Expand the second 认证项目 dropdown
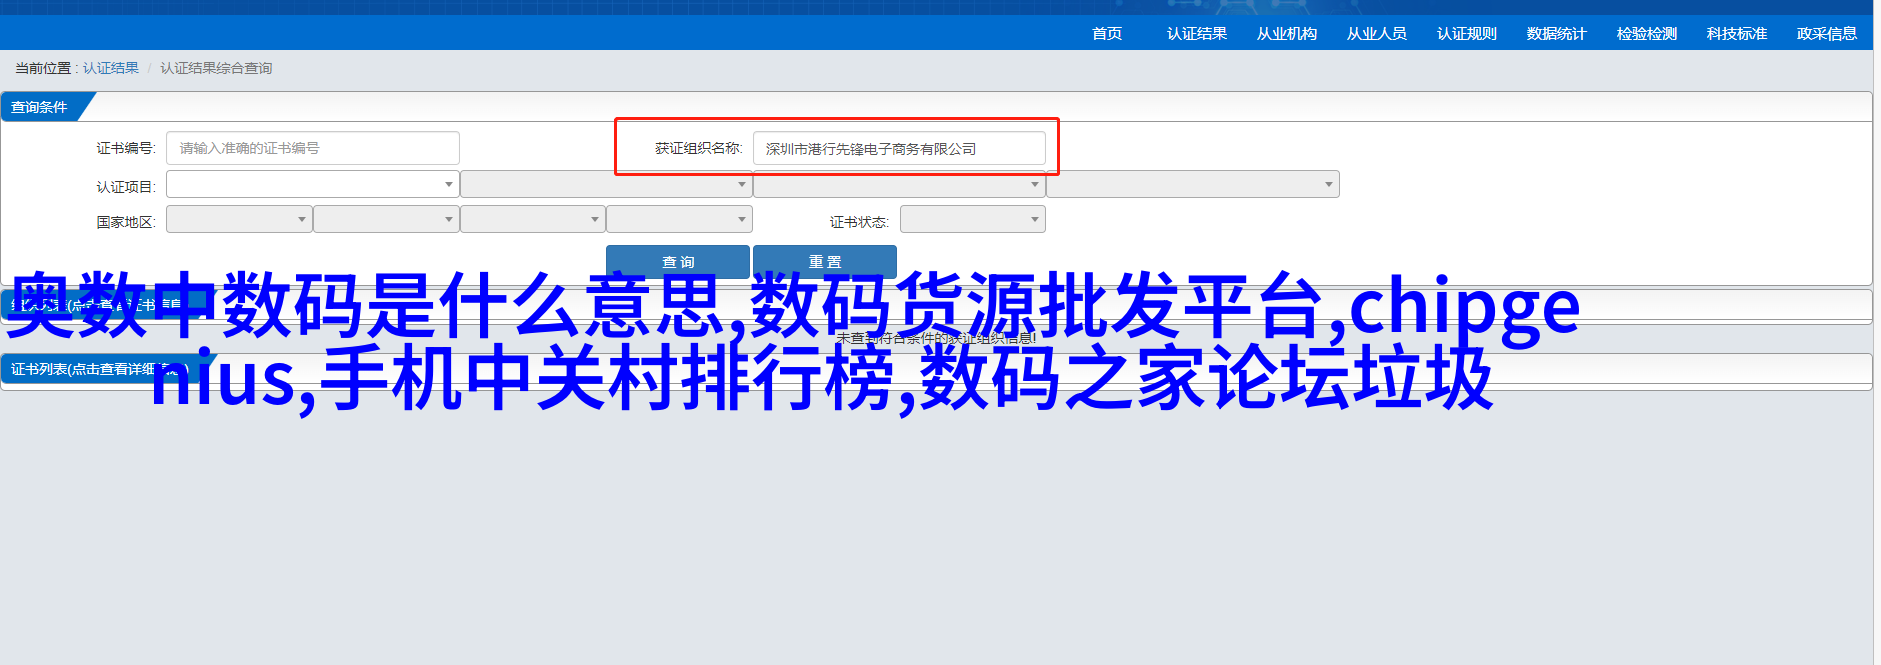 [606, 185]
